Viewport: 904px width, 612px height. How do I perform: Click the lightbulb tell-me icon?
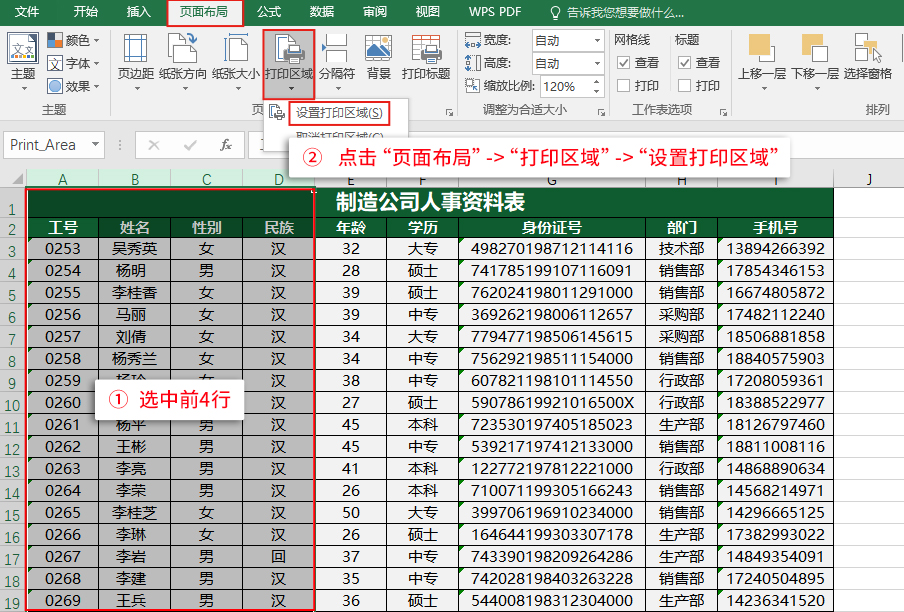(x=555, y=13)
